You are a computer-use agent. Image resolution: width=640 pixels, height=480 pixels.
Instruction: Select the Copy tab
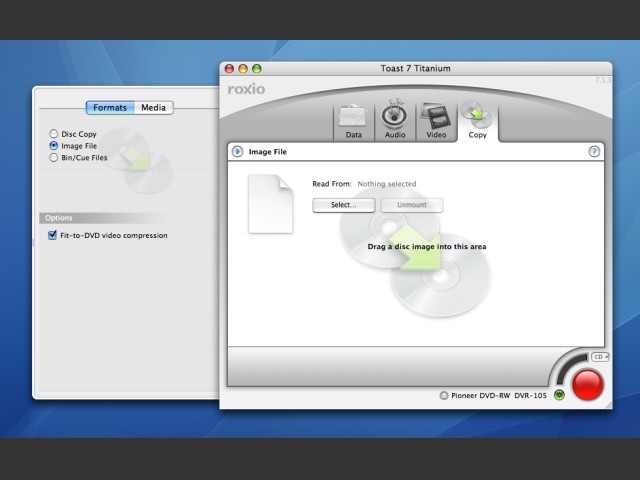(x=478, y=121)
